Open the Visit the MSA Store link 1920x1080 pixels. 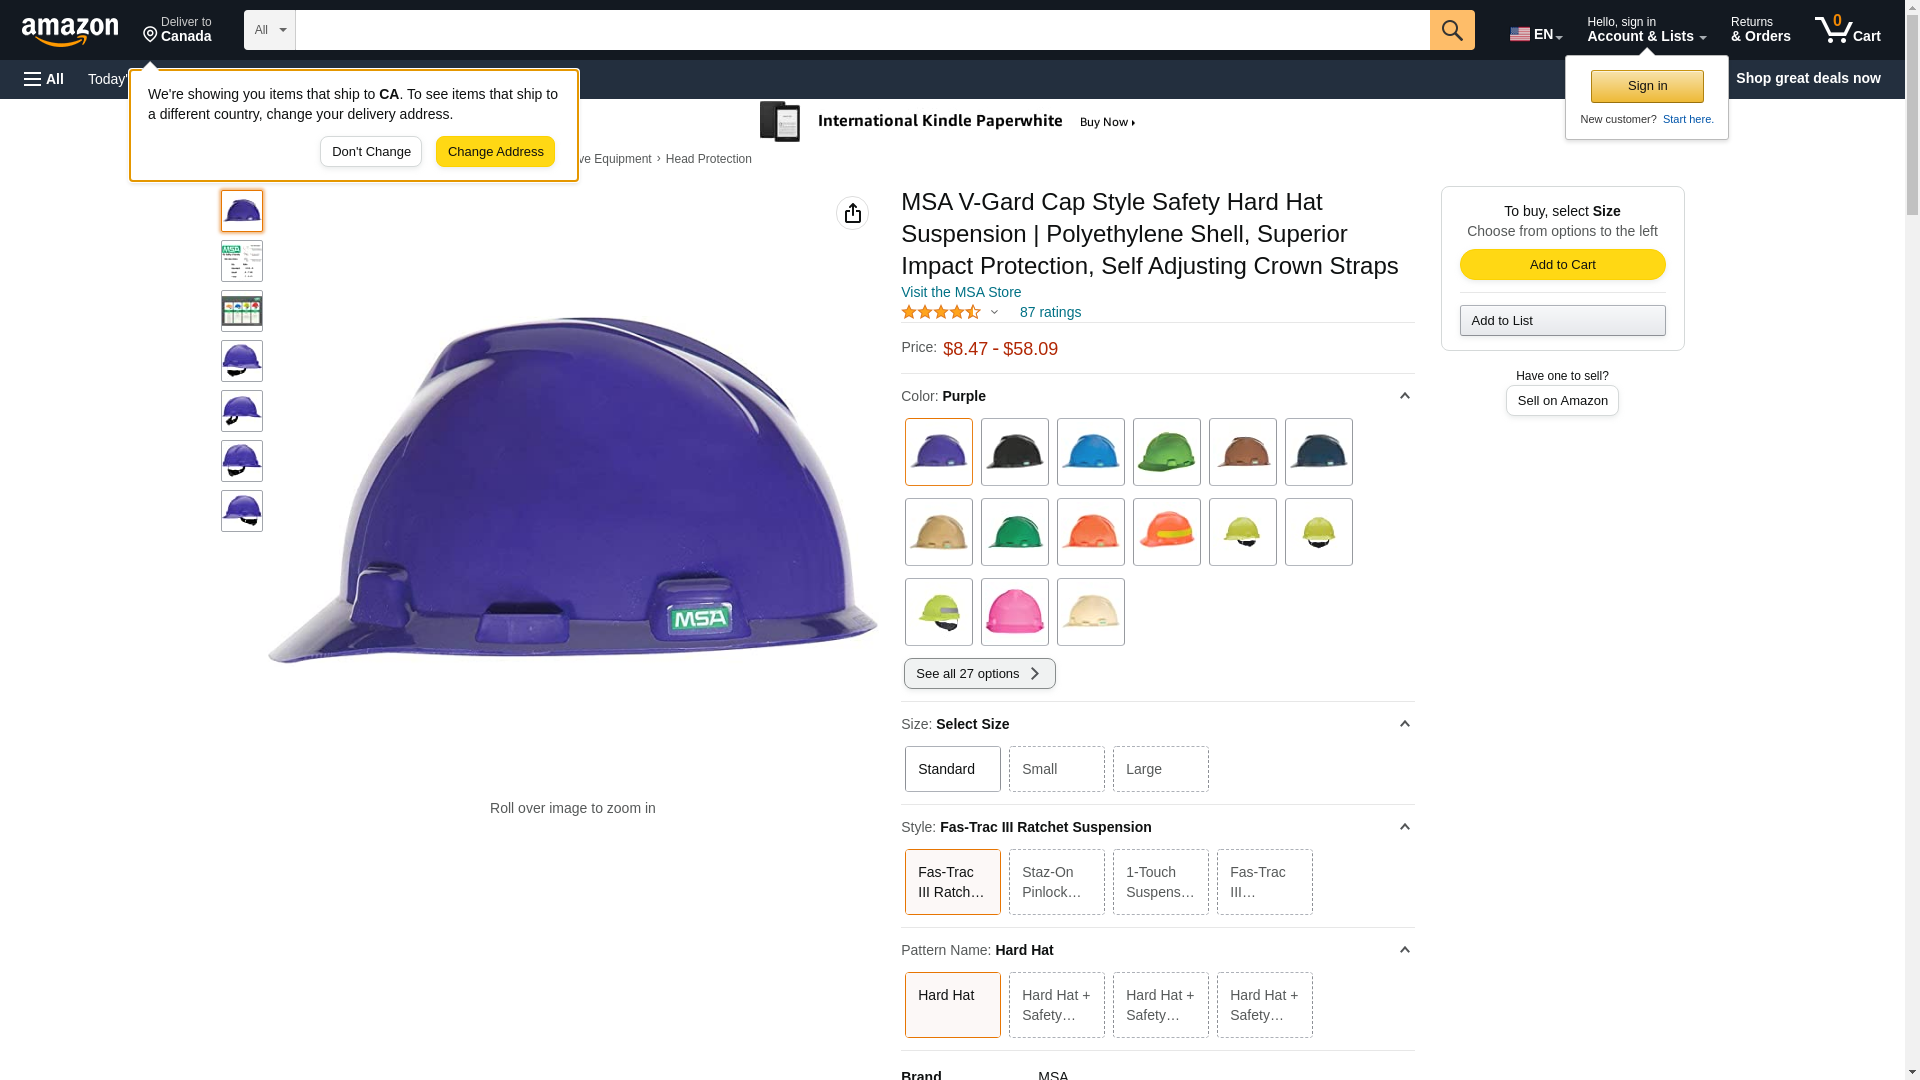tap(961, 292)
